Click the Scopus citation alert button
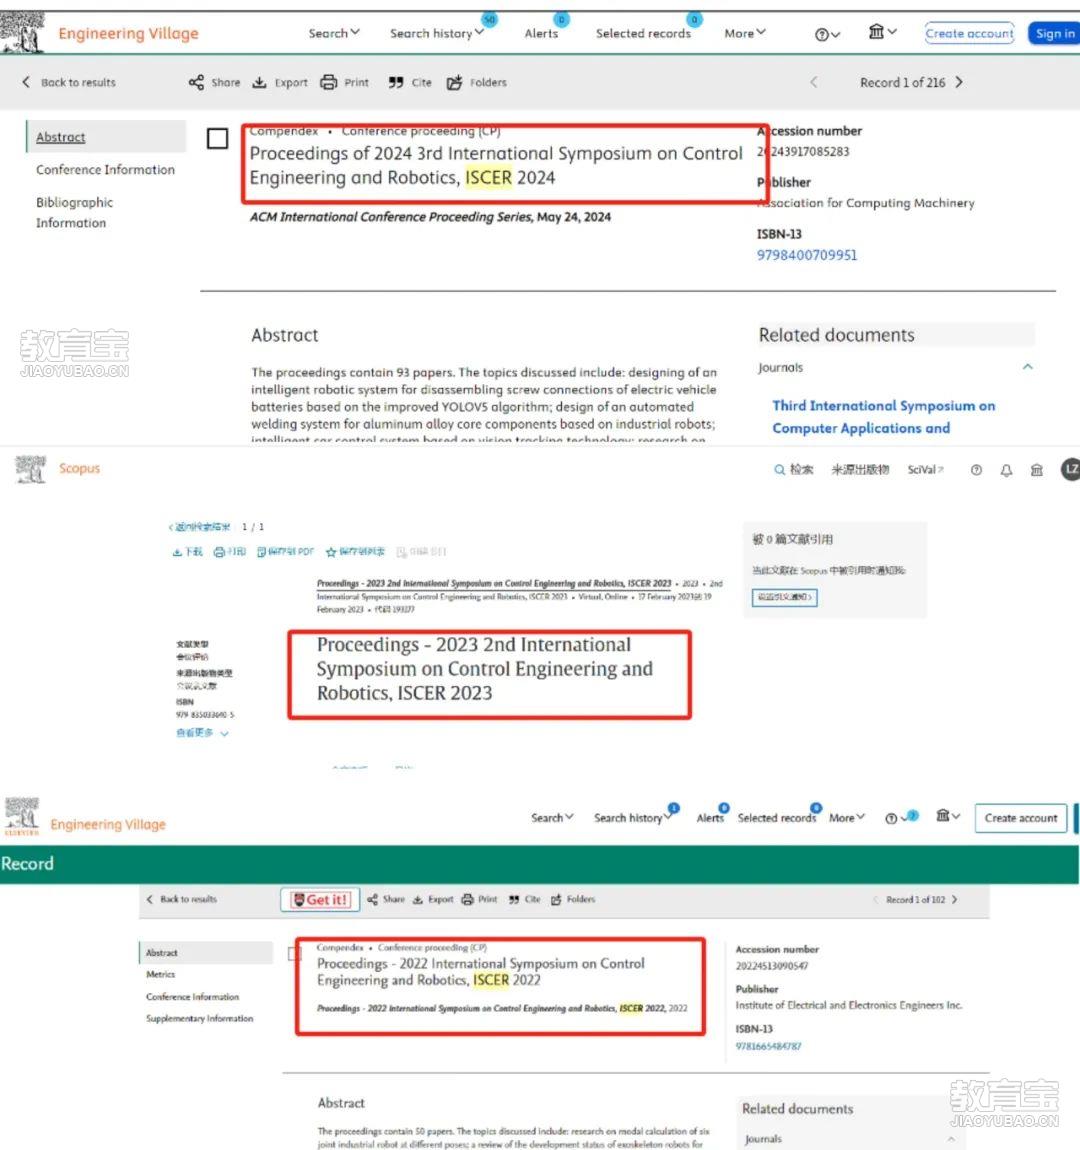This screenshot has height=1150, width=1080. (x=784, y=597)
